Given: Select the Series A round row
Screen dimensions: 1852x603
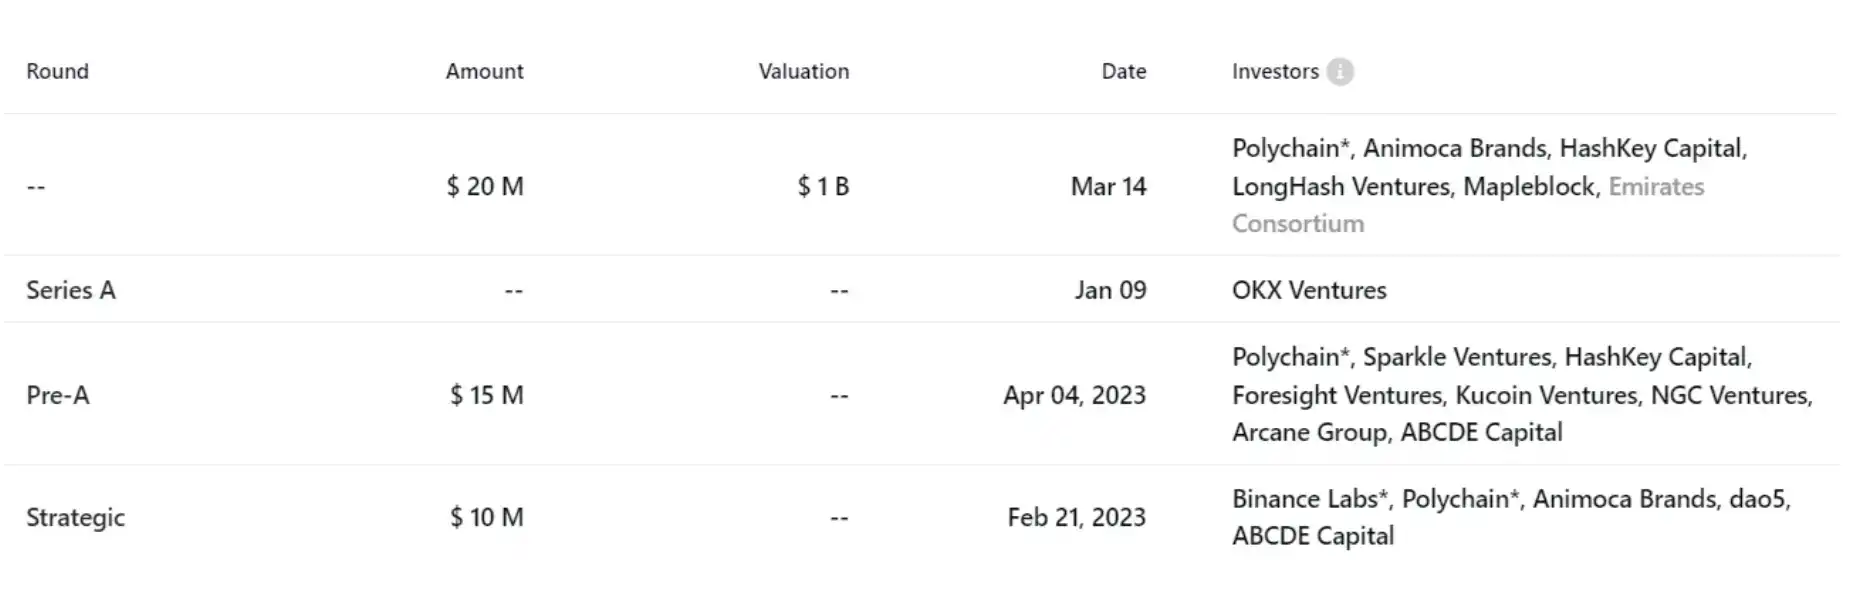Looking at the screenshot, I should tap(71, 290).
